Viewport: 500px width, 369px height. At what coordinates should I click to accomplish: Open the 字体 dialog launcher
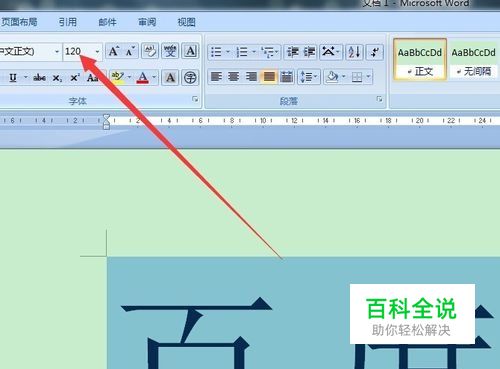click(x=195, y=99)
